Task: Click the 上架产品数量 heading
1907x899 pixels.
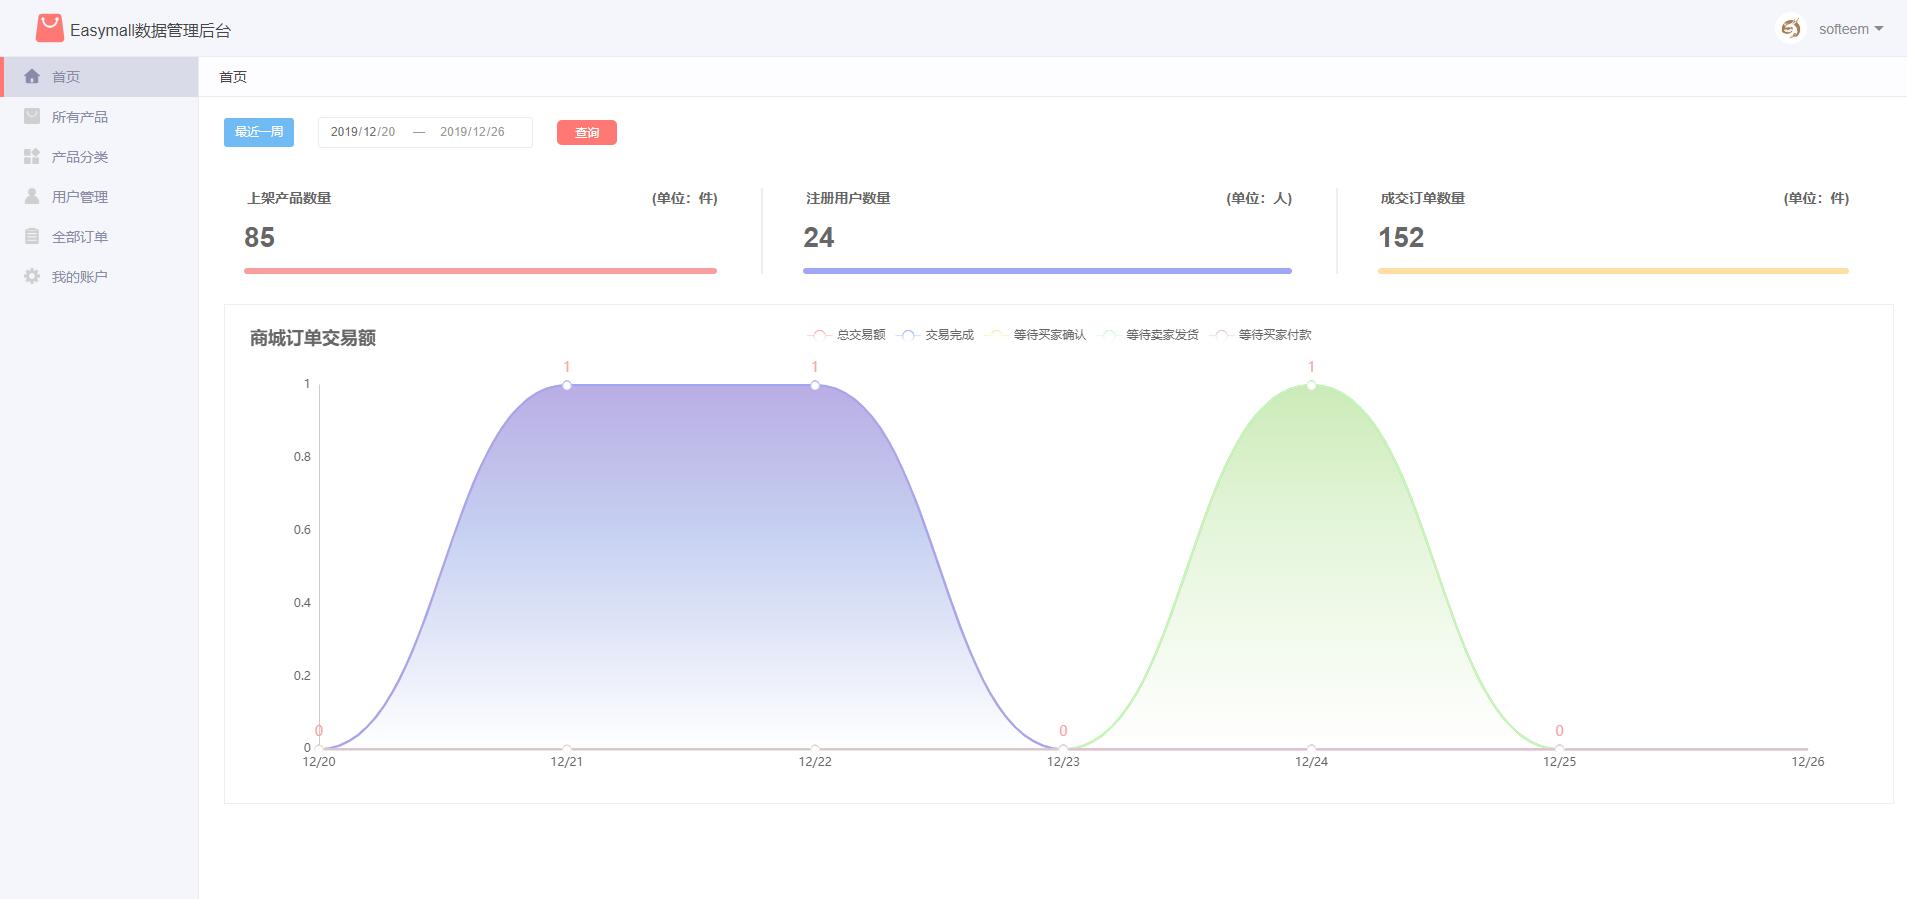Action: [x=289, y=198]
